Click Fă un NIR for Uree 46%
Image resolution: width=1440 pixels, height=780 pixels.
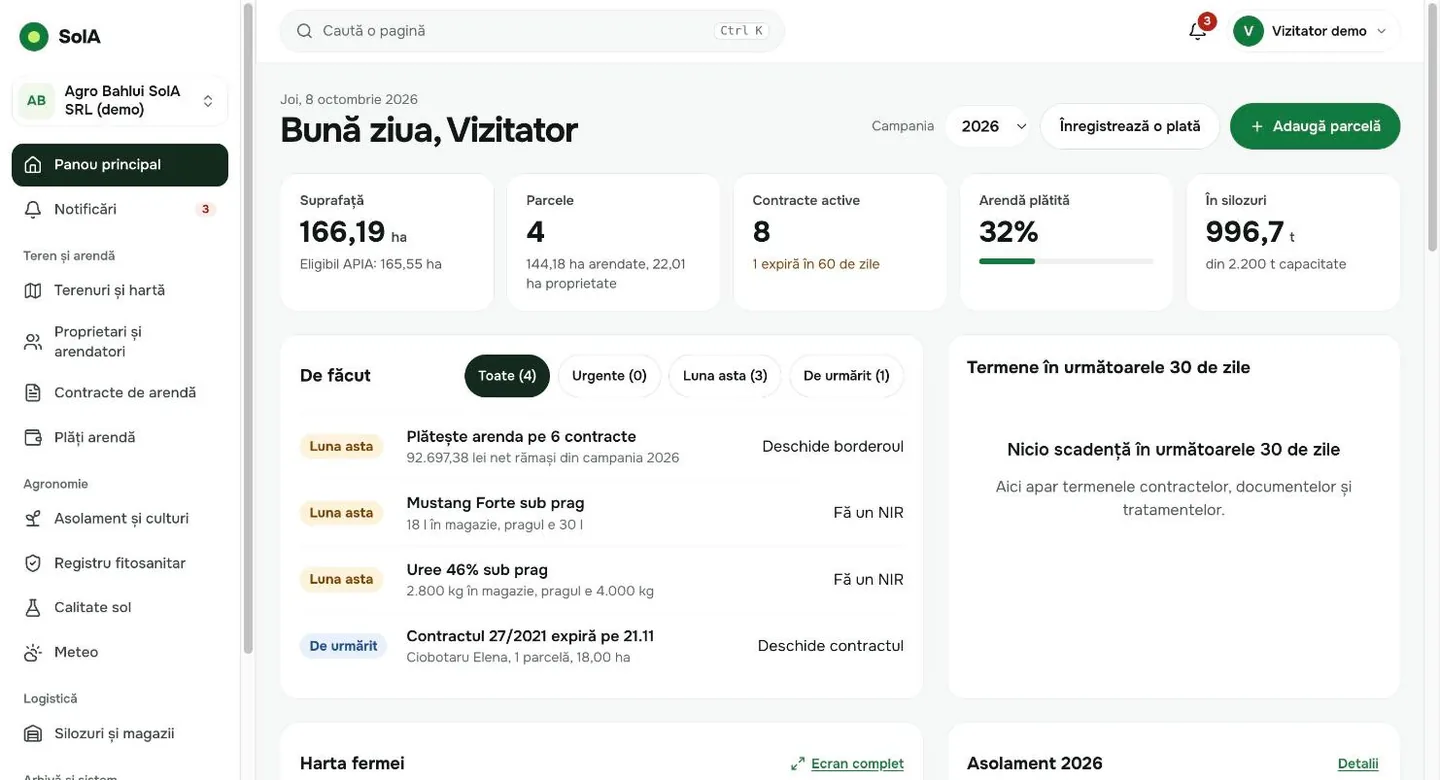coord(868,579)
